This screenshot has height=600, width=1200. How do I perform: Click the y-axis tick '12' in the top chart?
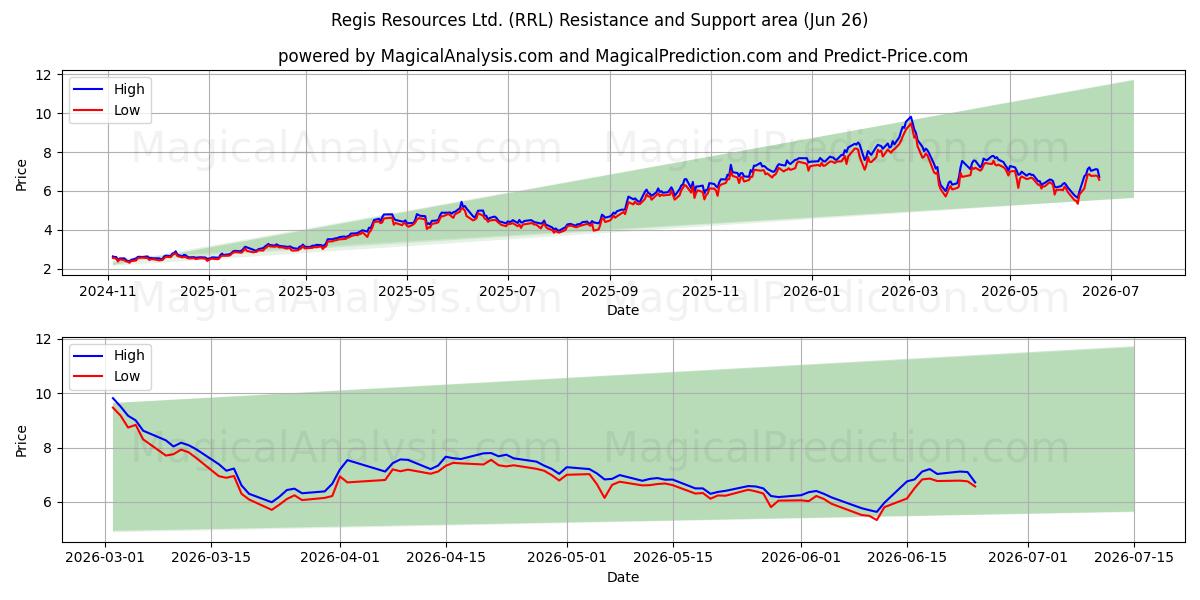[44, 75]
